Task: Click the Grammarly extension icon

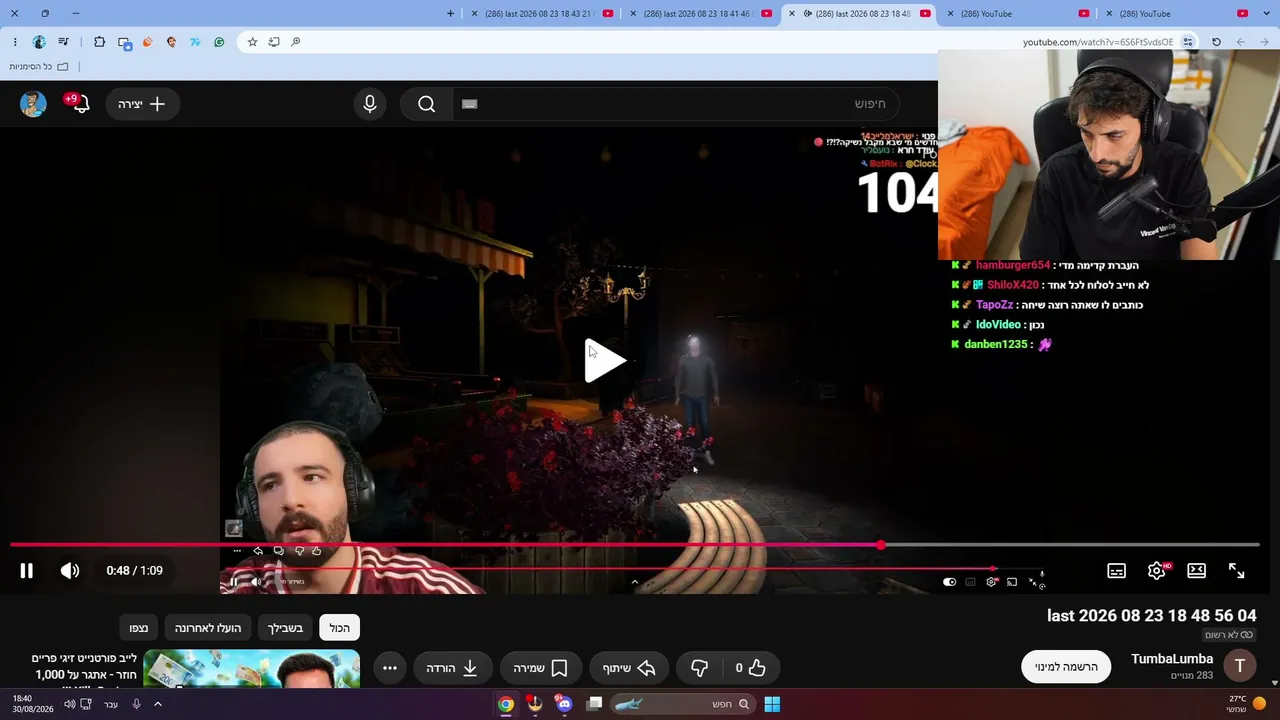Action: [x=219, y=42]
